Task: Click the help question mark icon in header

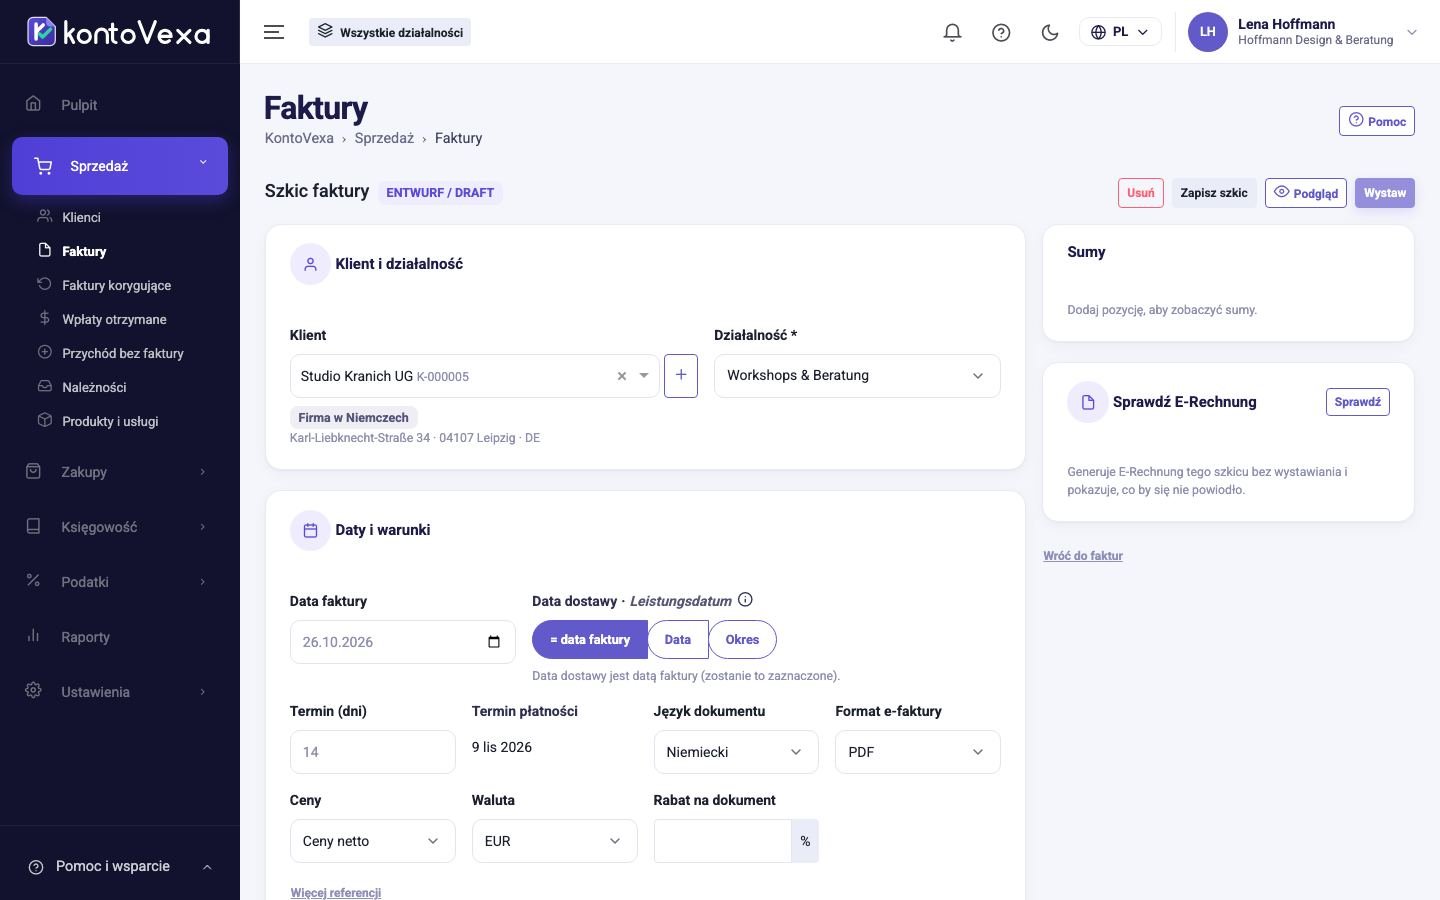Action: pos(1001,32)
